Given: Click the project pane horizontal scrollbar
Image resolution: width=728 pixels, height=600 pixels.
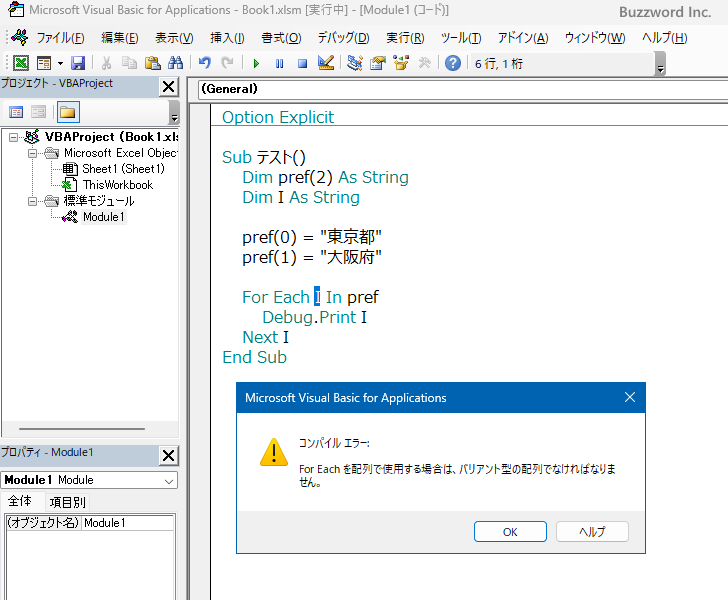Looking at the screenshot, I should [x=82, y=429].
